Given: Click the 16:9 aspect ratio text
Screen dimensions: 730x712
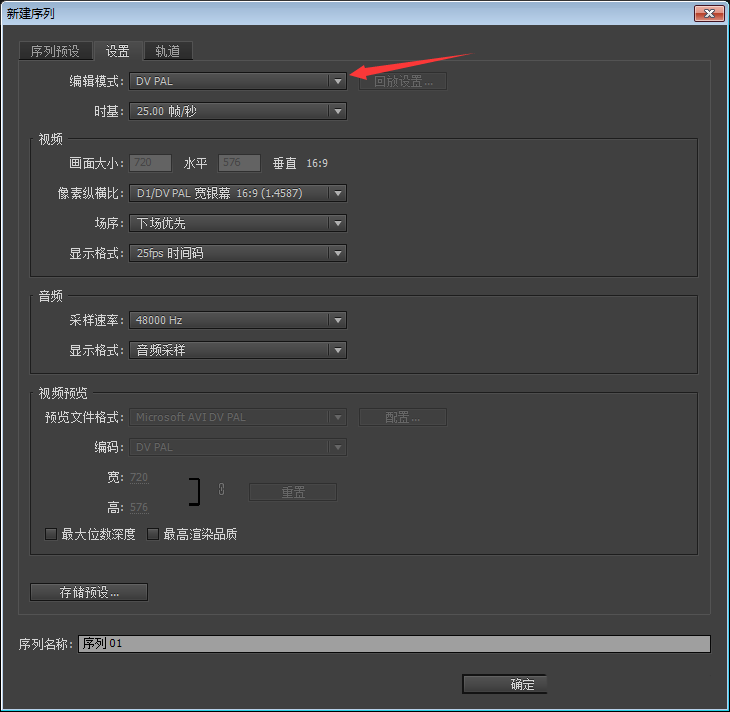Looking at the screenshot, I should click(x=317, y=163).
